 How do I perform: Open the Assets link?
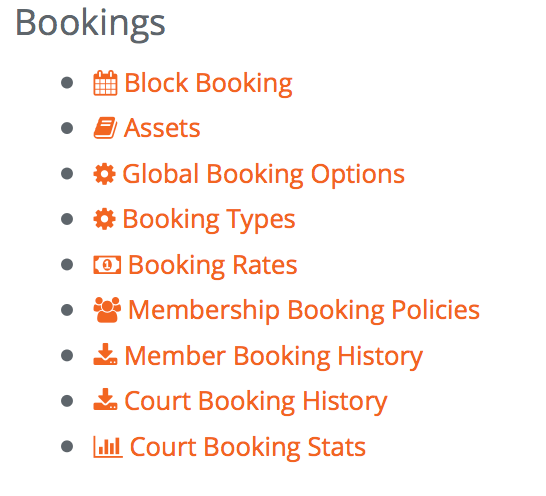click(x=162, y=128)
